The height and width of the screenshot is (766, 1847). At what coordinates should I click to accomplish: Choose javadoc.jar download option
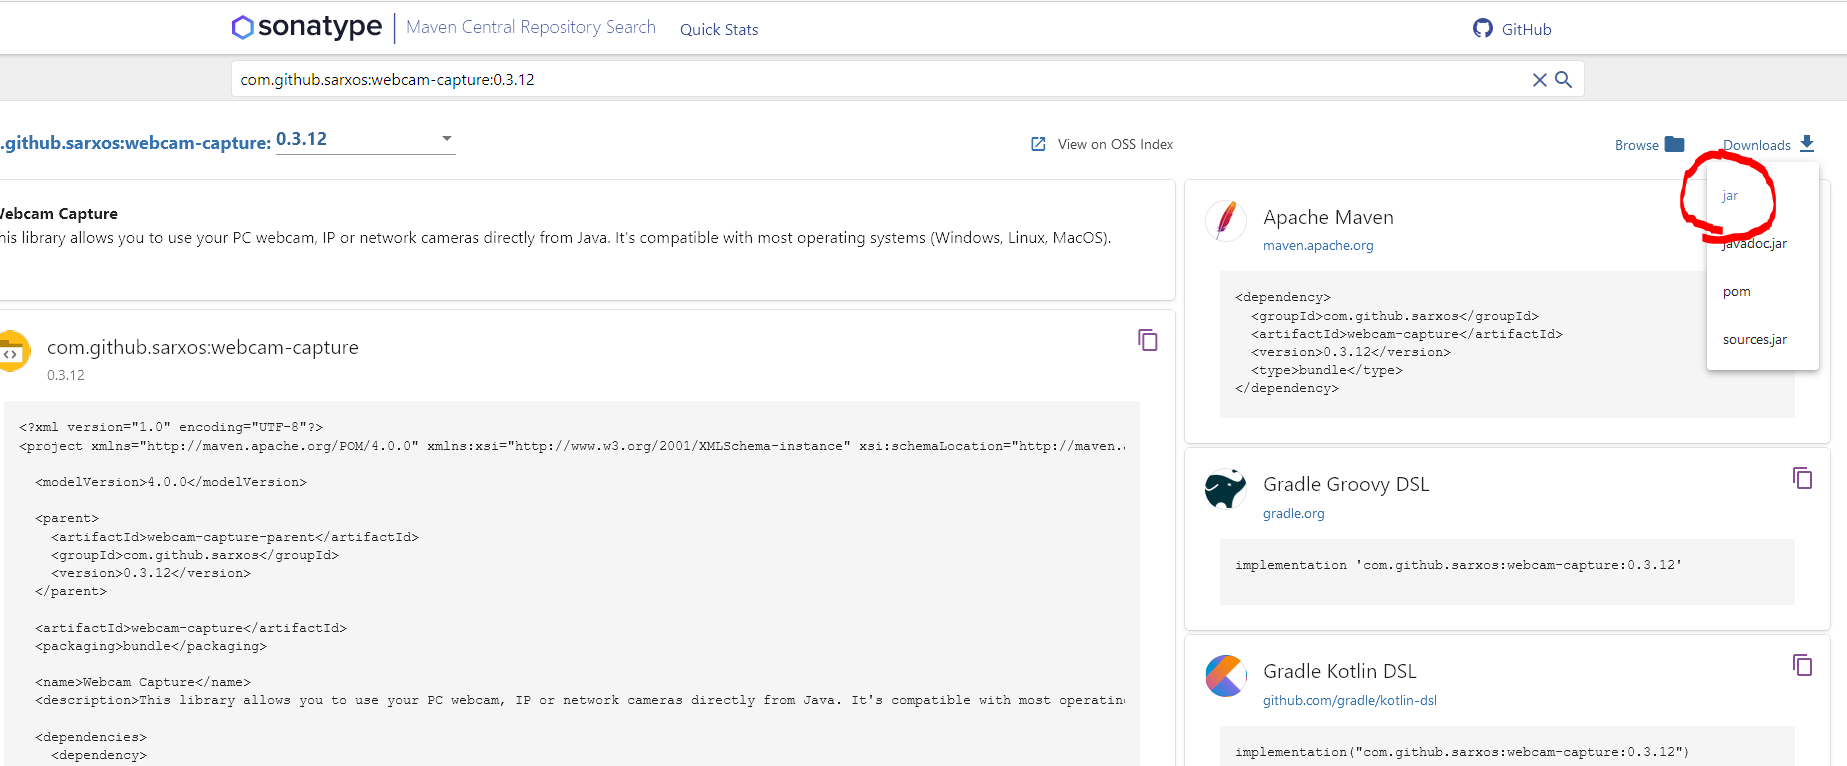(1756, 244)
